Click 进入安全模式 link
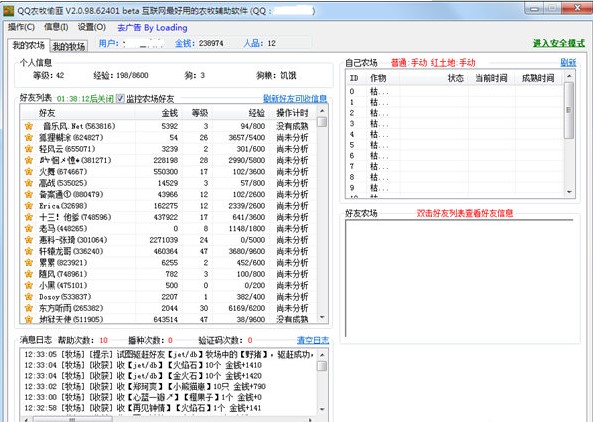Screen dimensions: 593x422 559,43
